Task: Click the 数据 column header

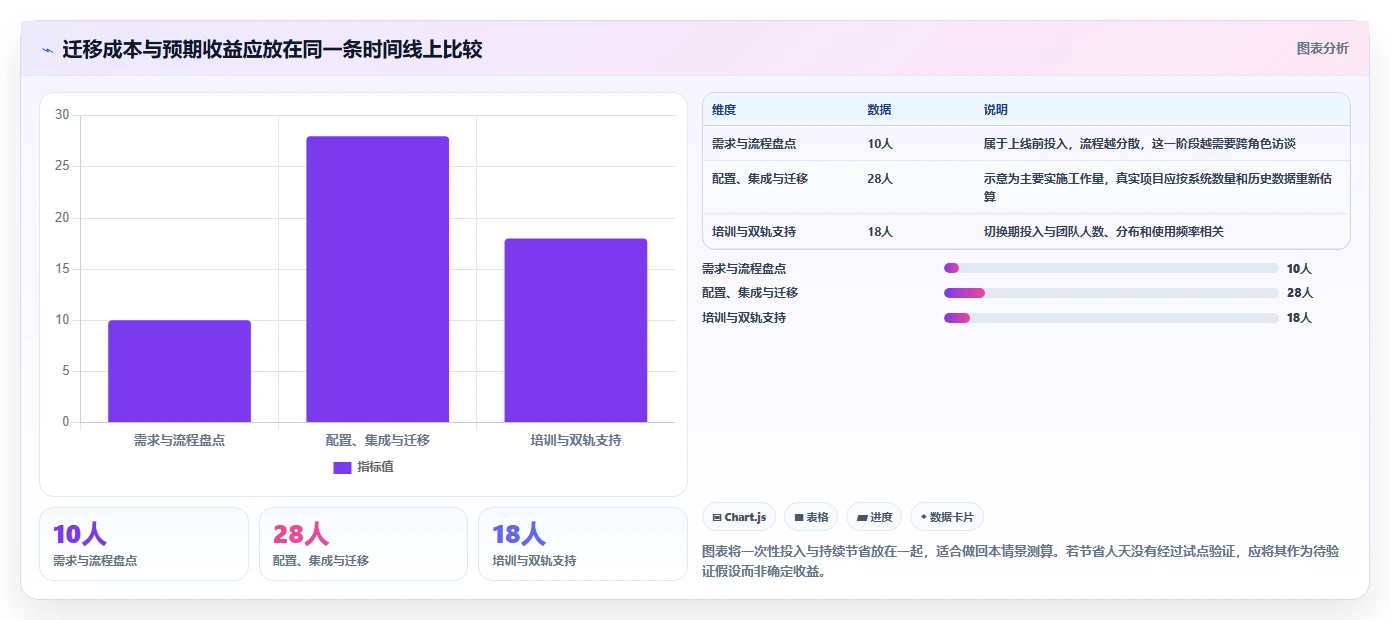Action: tap(880, 110)
